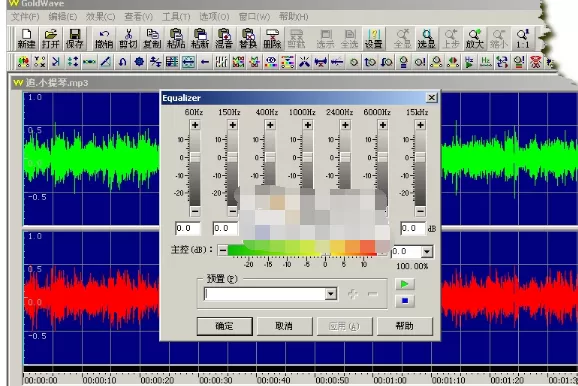Click the 60Hz dB value input field

(188, 229)
